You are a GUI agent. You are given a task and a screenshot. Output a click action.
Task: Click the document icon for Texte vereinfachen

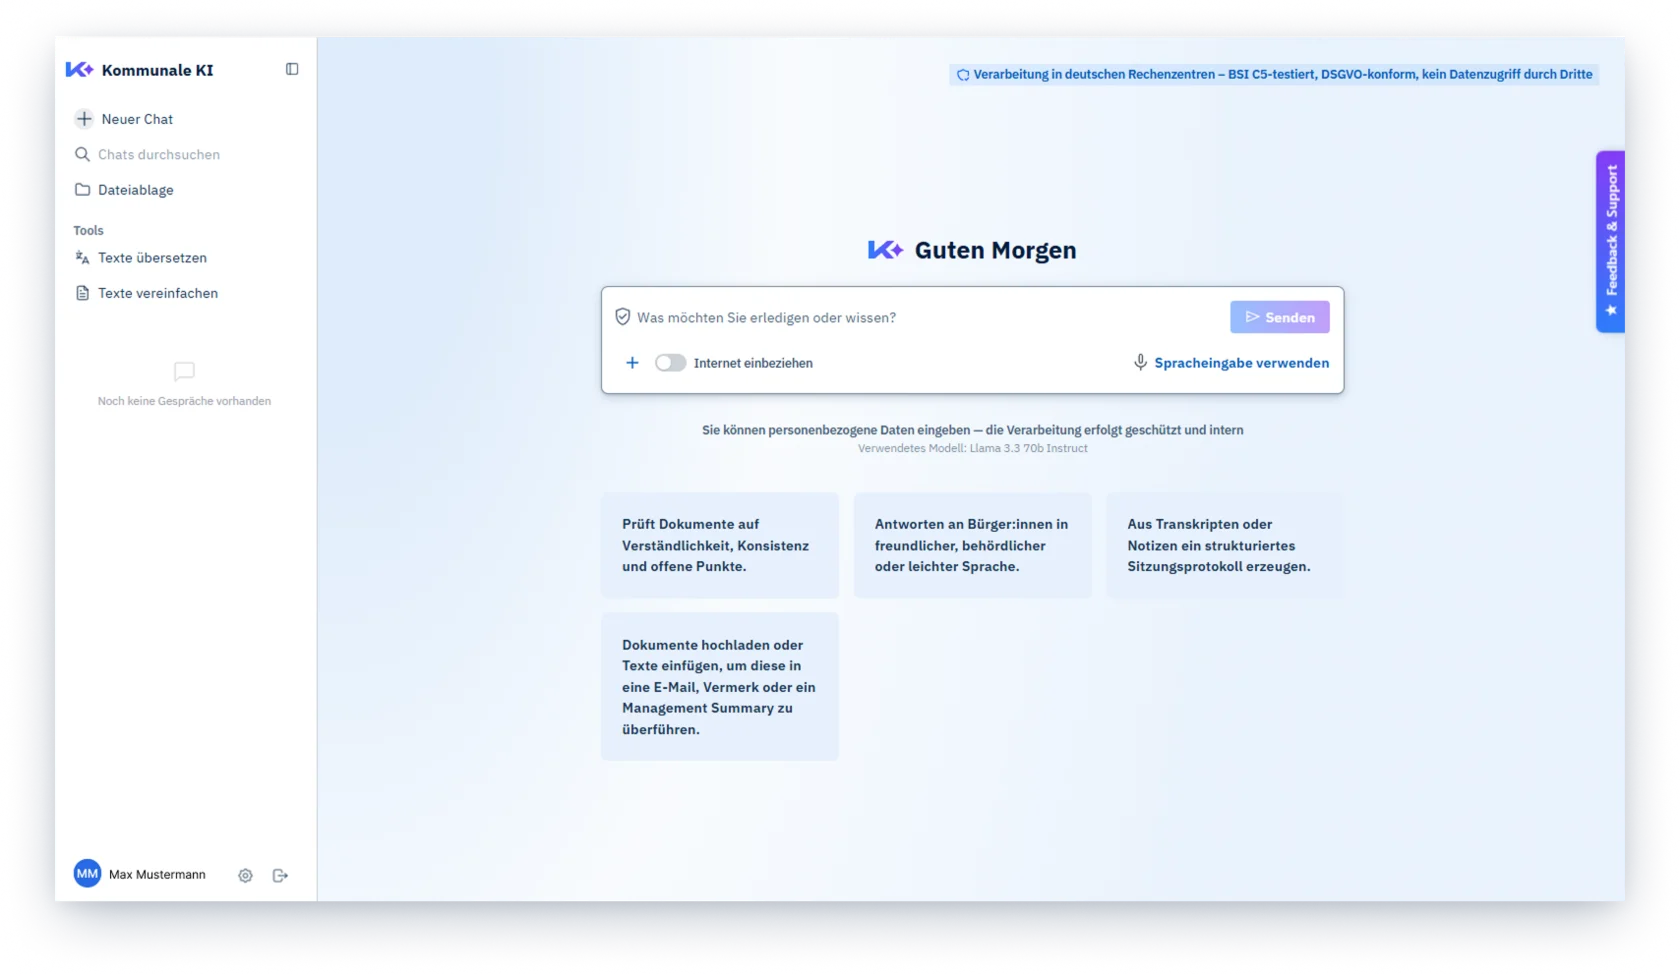coord(82,293)
